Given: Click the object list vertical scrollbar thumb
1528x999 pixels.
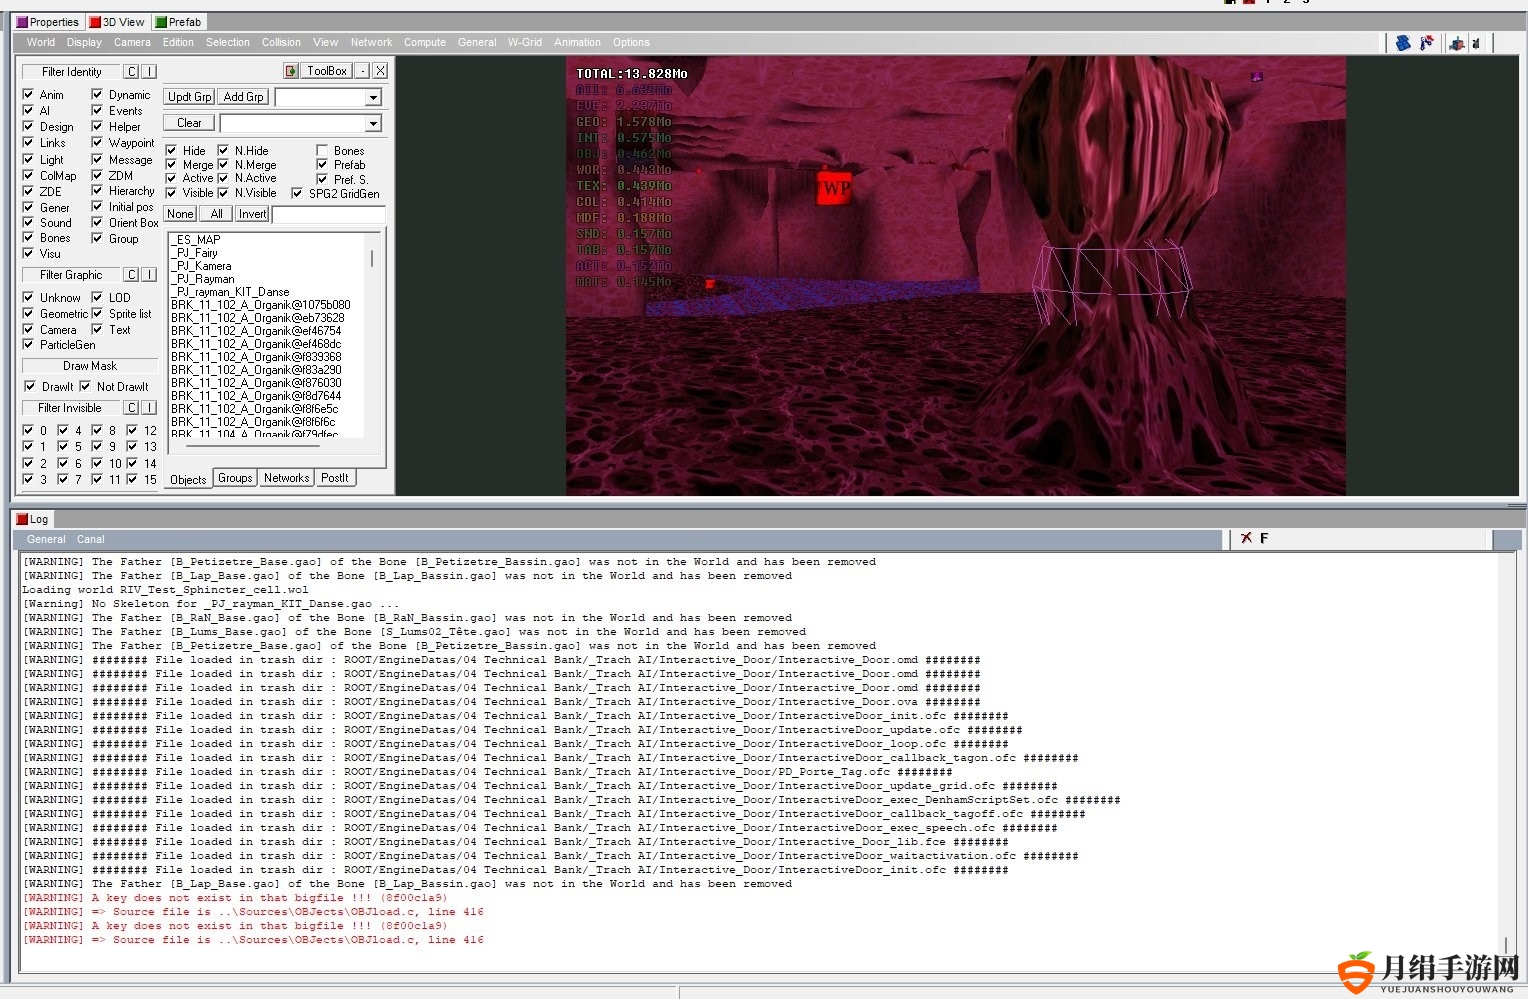Looking at the screenshot, I should 372,257.
